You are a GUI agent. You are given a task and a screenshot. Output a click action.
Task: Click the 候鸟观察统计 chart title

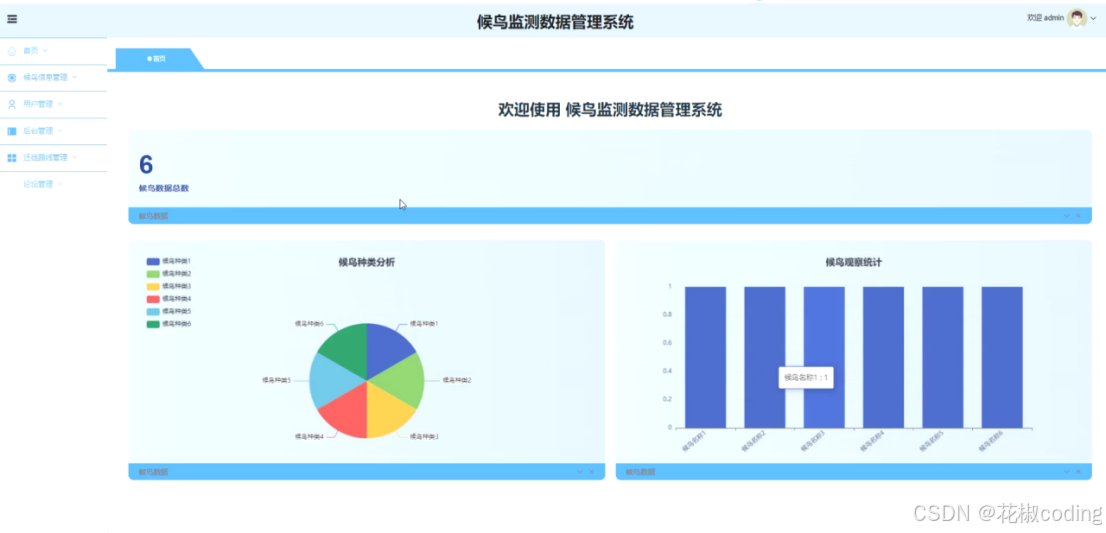pyautogui.click(x=853, y=262)
